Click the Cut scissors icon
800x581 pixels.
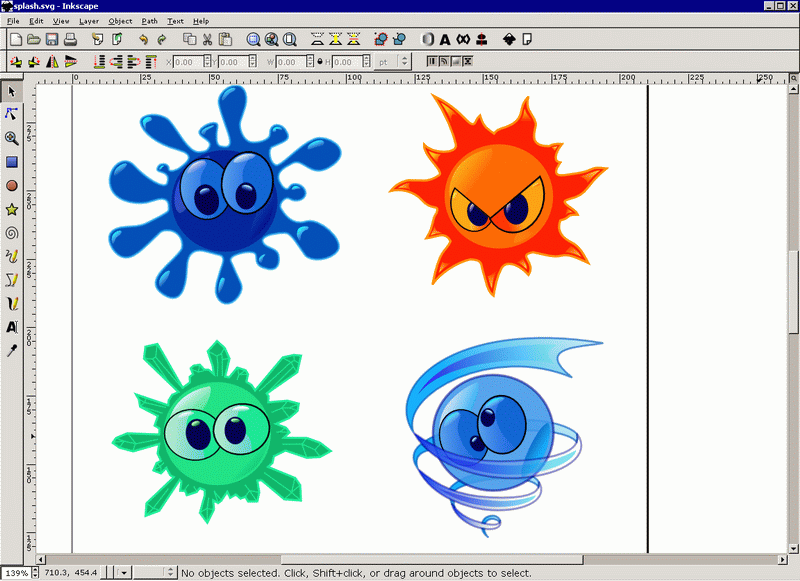pyautogui.click(x=207, y=39)
